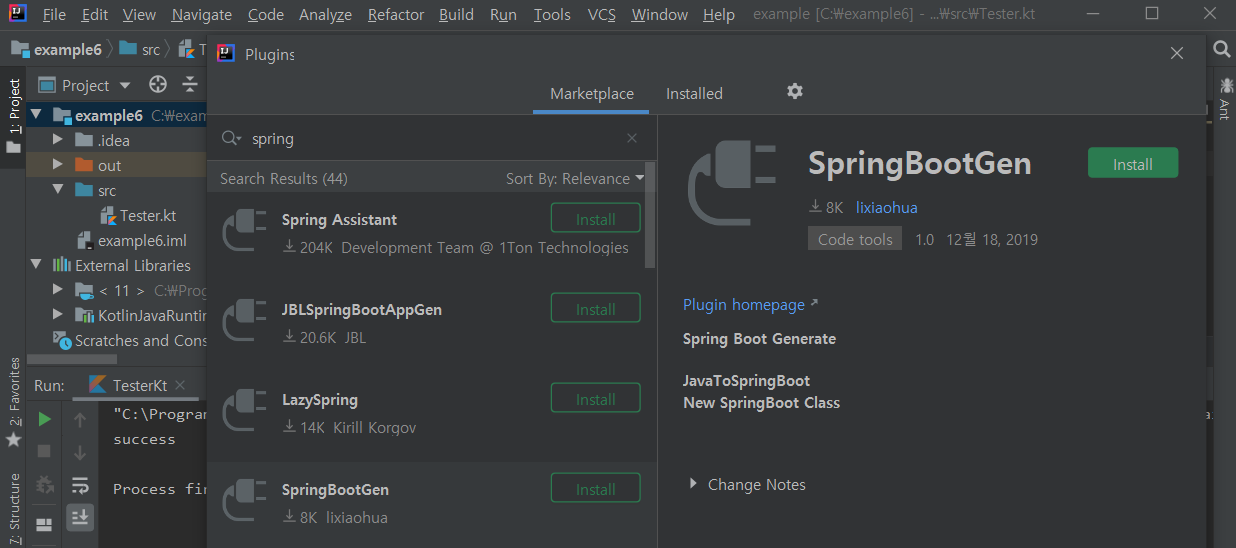Collapse External Libraries node
The image size is (1236, 548).
point(37,265)
